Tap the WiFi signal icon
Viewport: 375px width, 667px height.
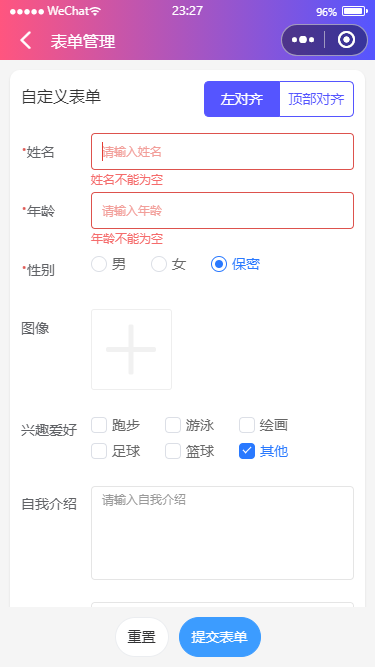coord(95,11)
